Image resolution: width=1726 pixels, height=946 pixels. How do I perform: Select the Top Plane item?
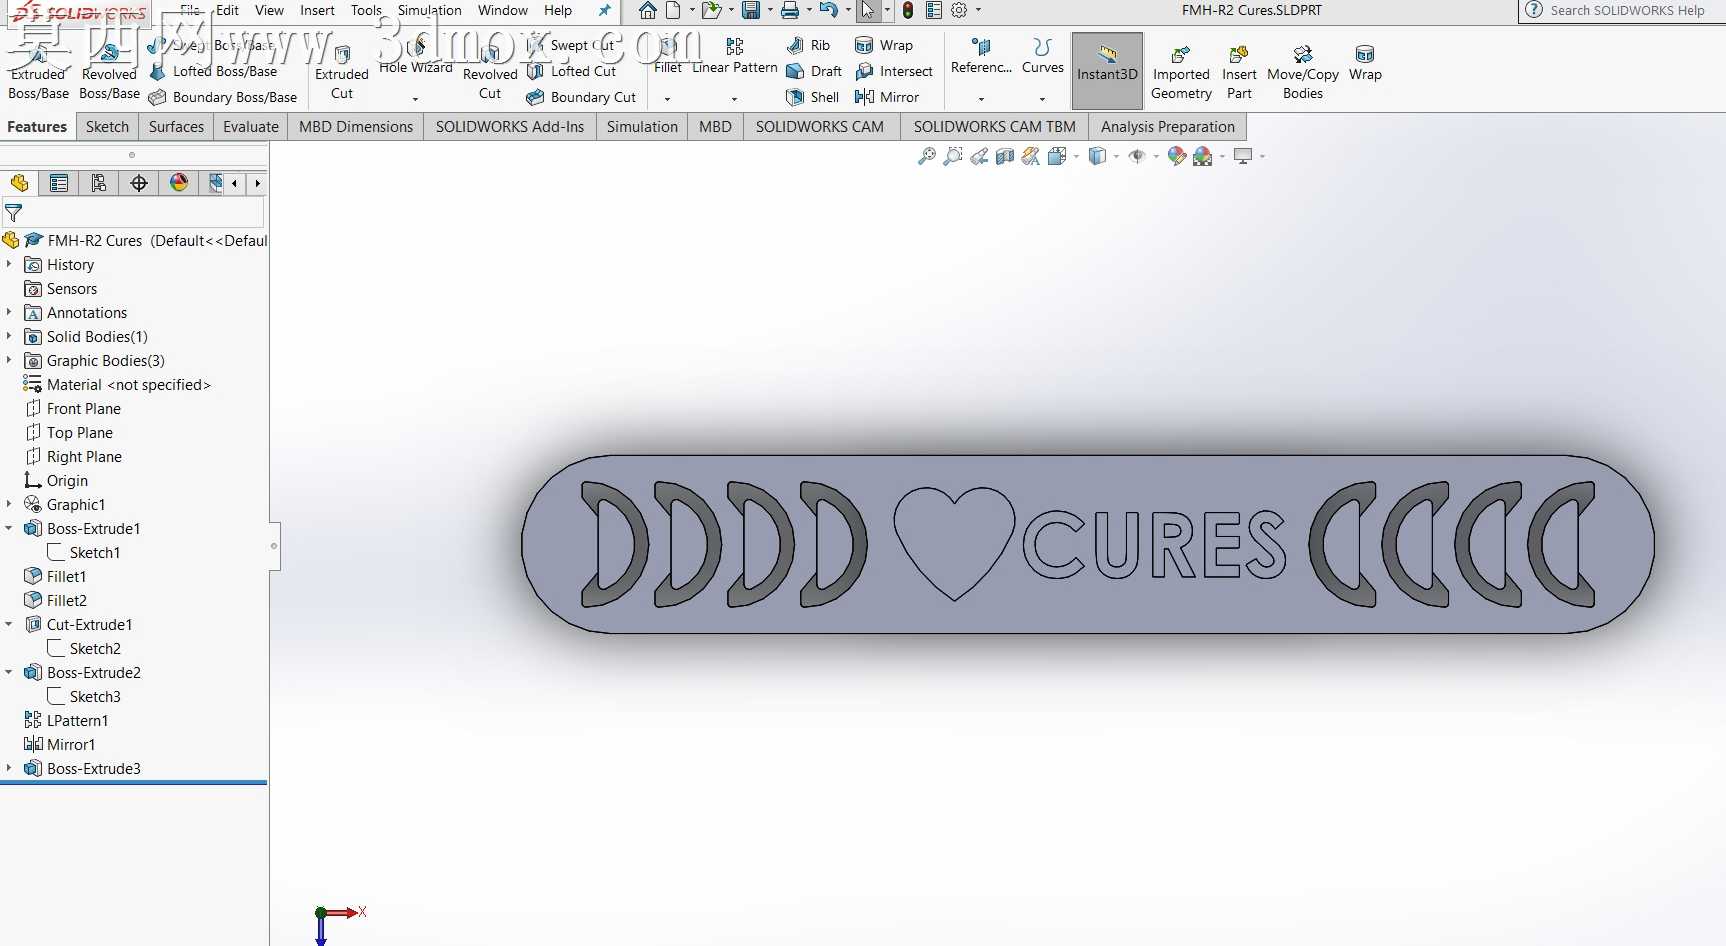[69, 432]
